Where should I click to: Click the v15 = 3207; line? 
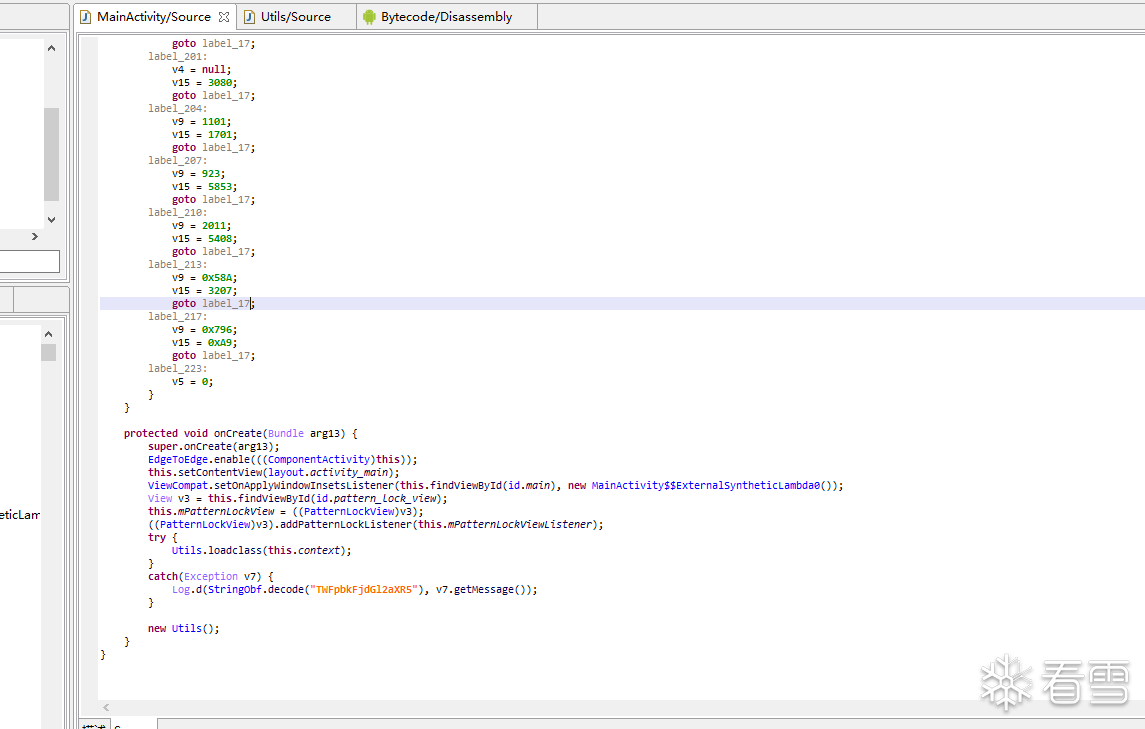204,291
